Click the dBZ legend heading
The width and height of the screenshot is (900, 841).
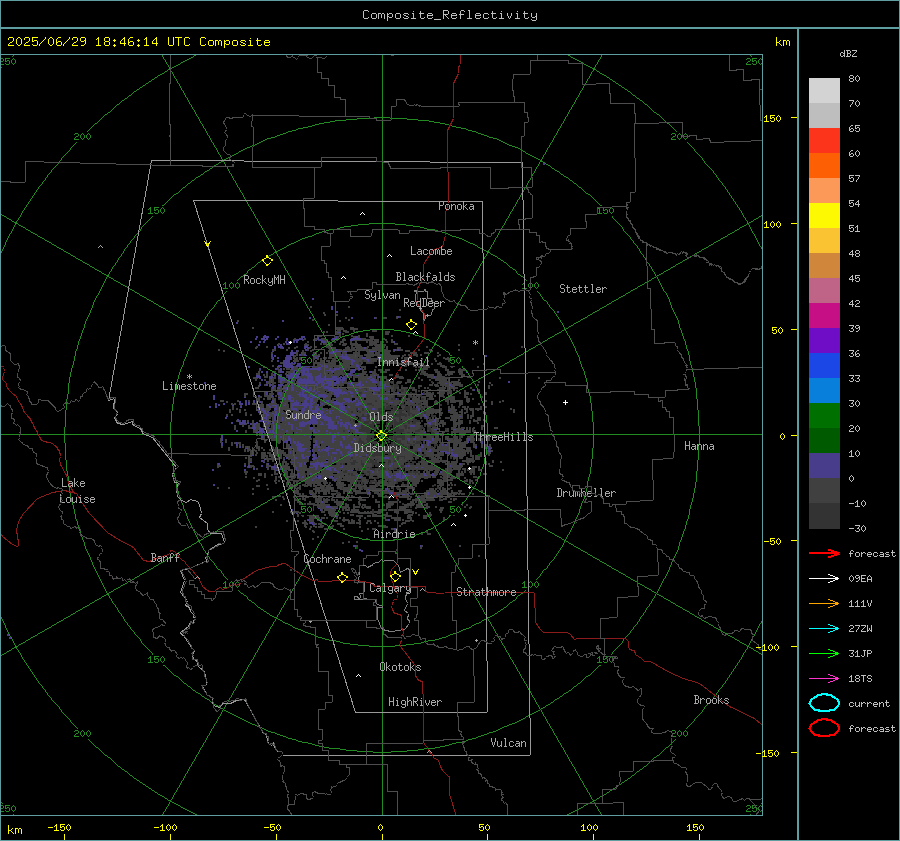click(x=848, y=53)
